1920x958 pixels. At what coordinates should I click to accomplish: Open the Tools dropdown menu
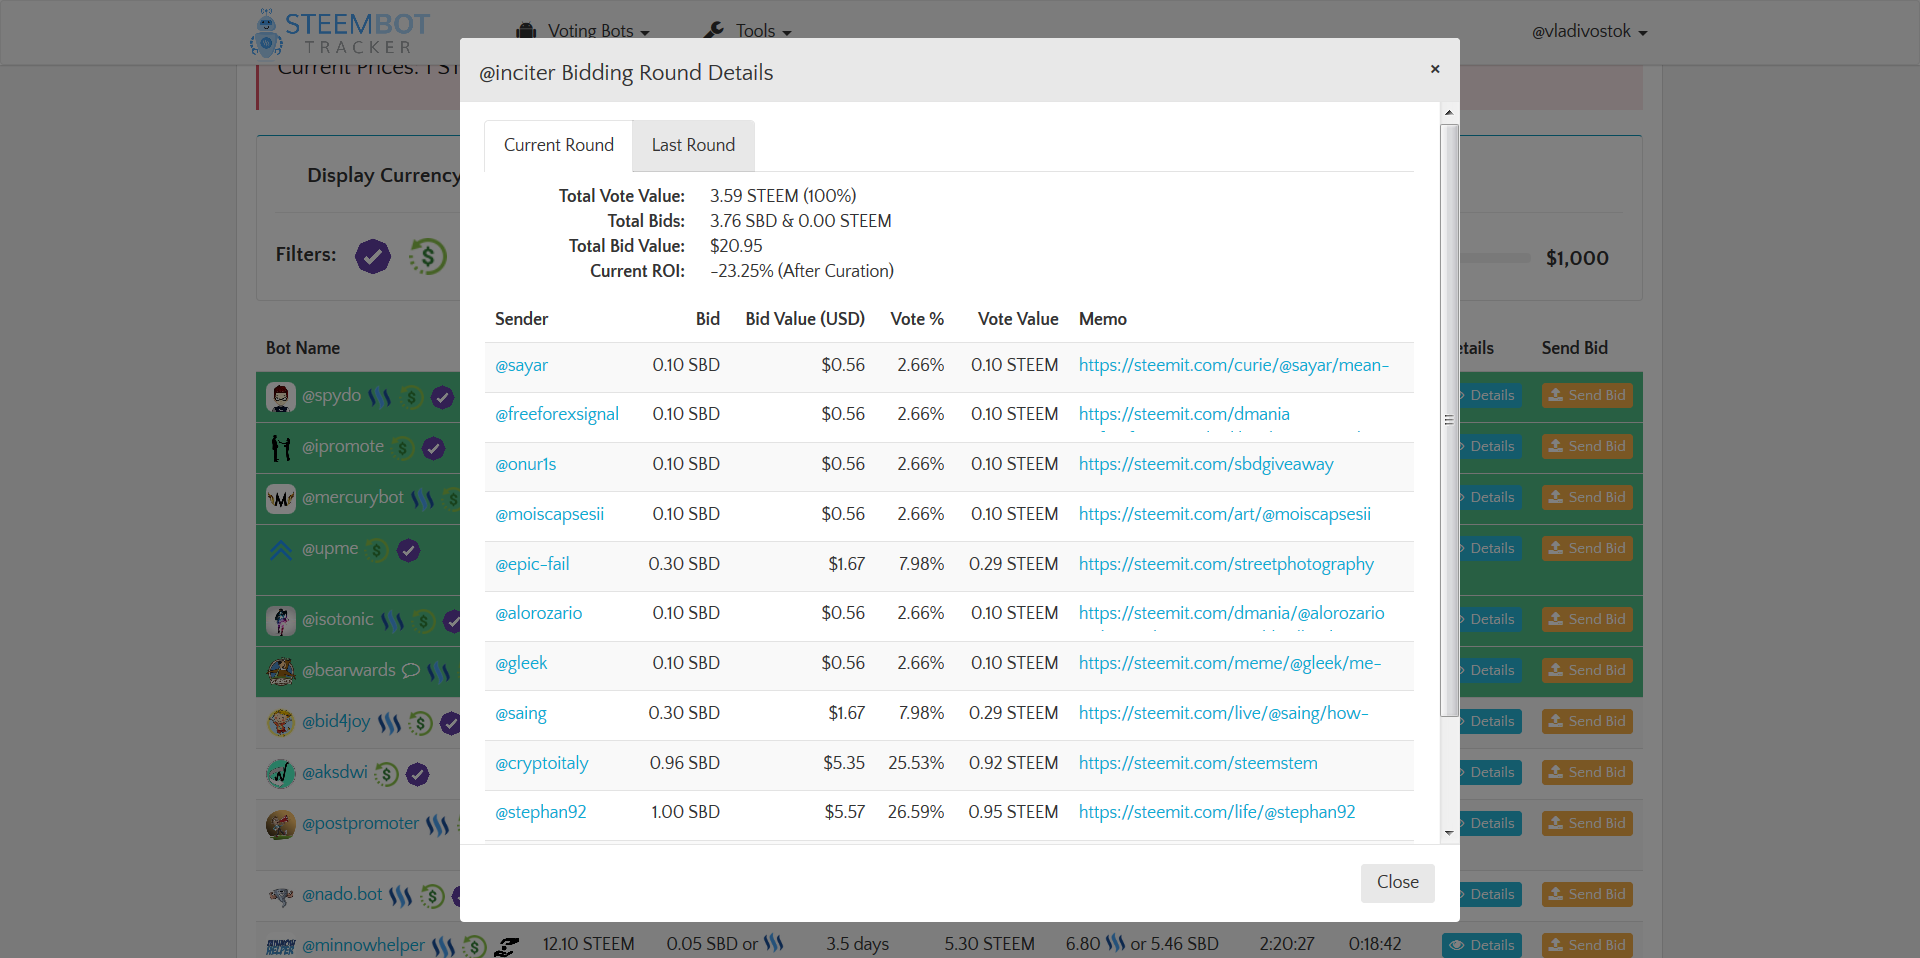pos(748,31)
